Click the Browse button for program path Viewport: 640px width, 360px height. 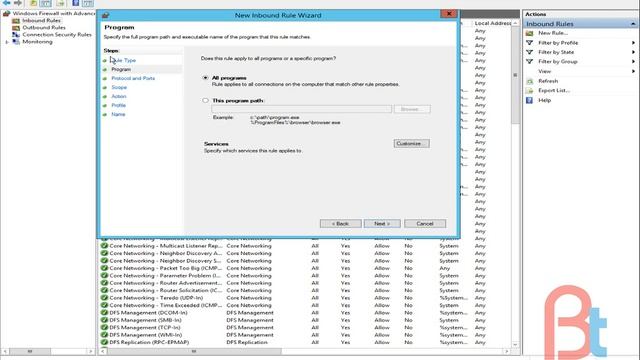[x=412, y=109]
